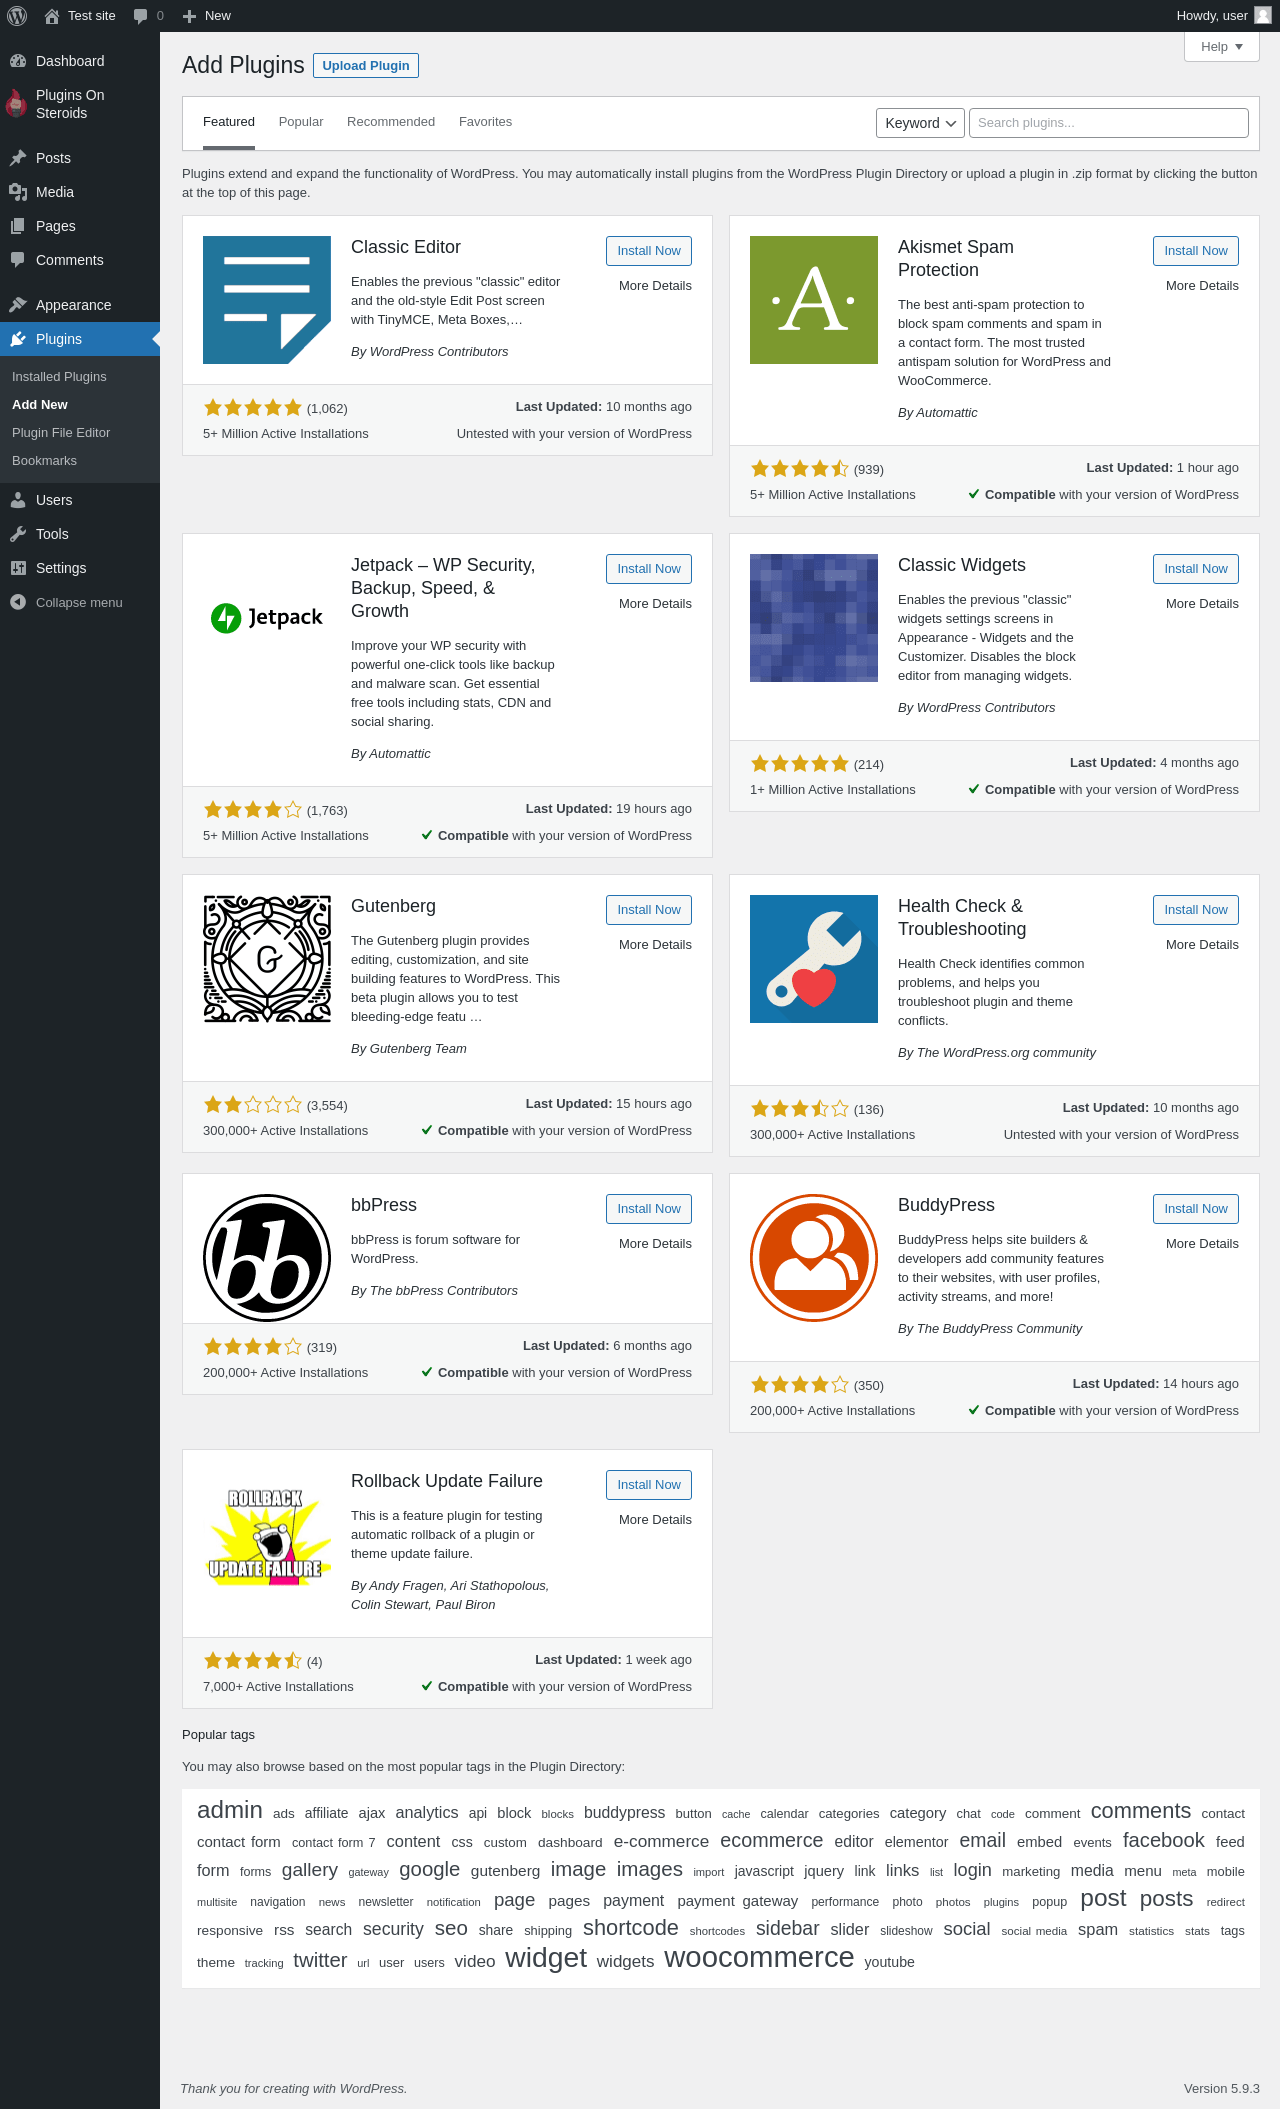Install the Rollback Update Failure plugin
1280x2109 pixels.
pos(649,1485)
